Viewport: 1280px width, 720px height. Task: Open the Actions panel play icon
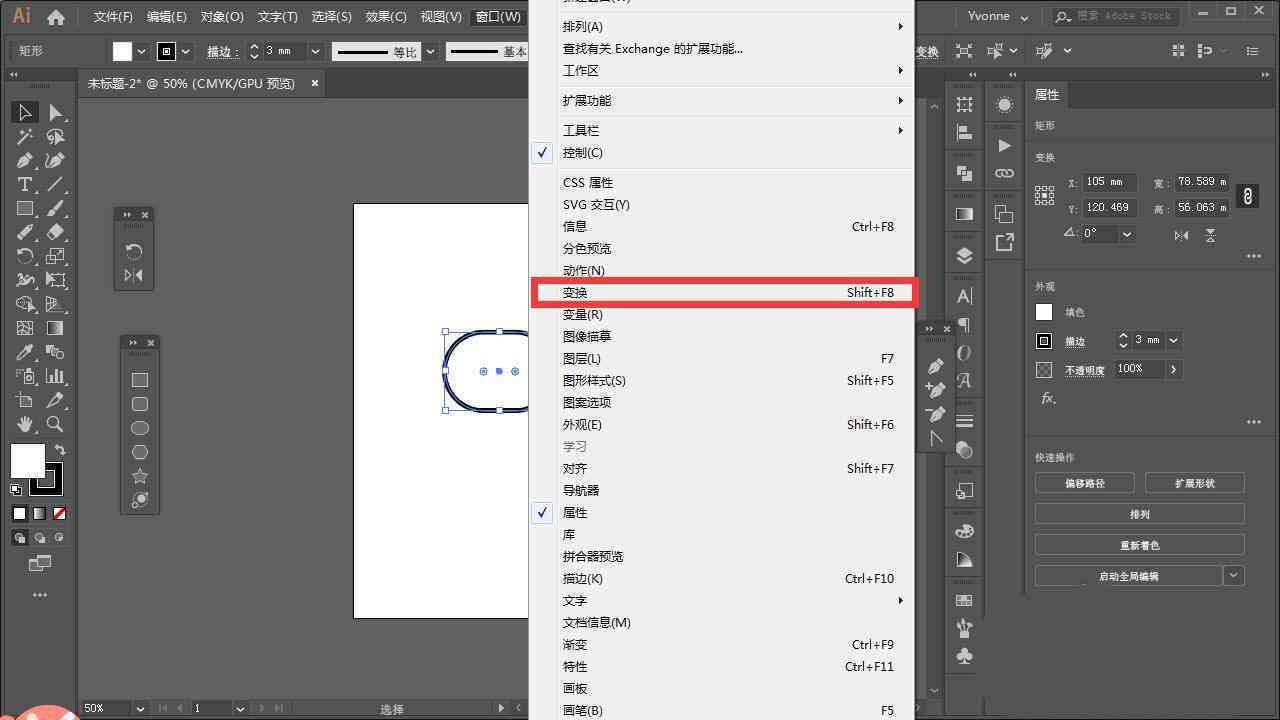[1004, 146]
